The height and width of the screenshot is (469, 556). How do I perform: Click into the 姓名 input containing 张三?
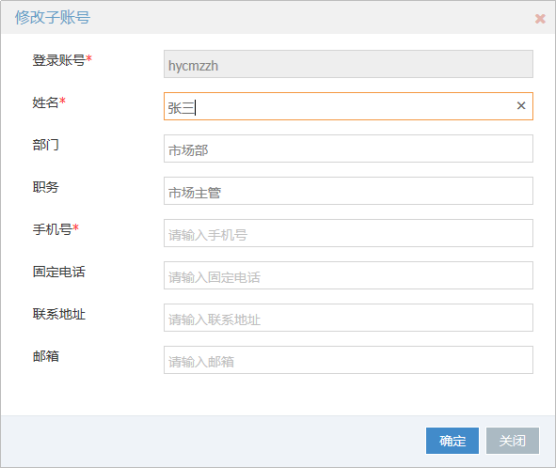point(348,106)
